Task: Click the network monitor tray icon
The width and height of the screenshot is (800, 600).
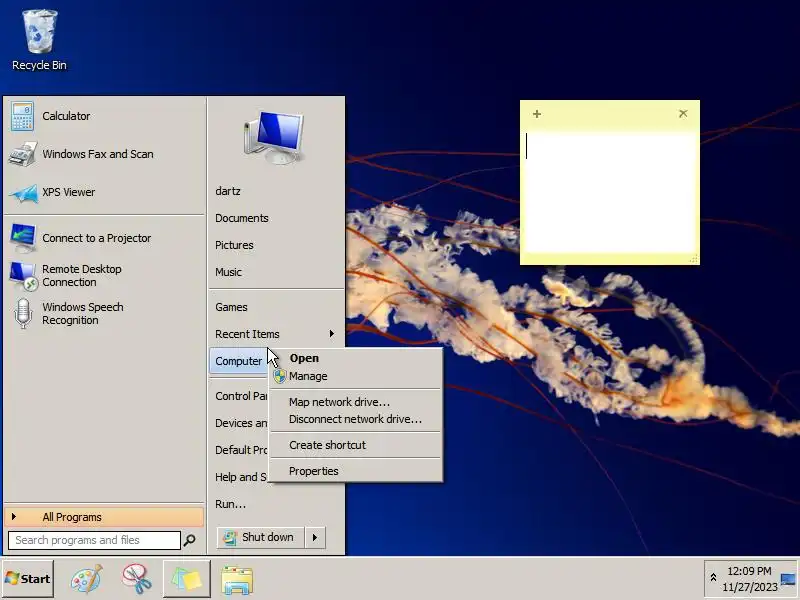Action: [788, 580]
